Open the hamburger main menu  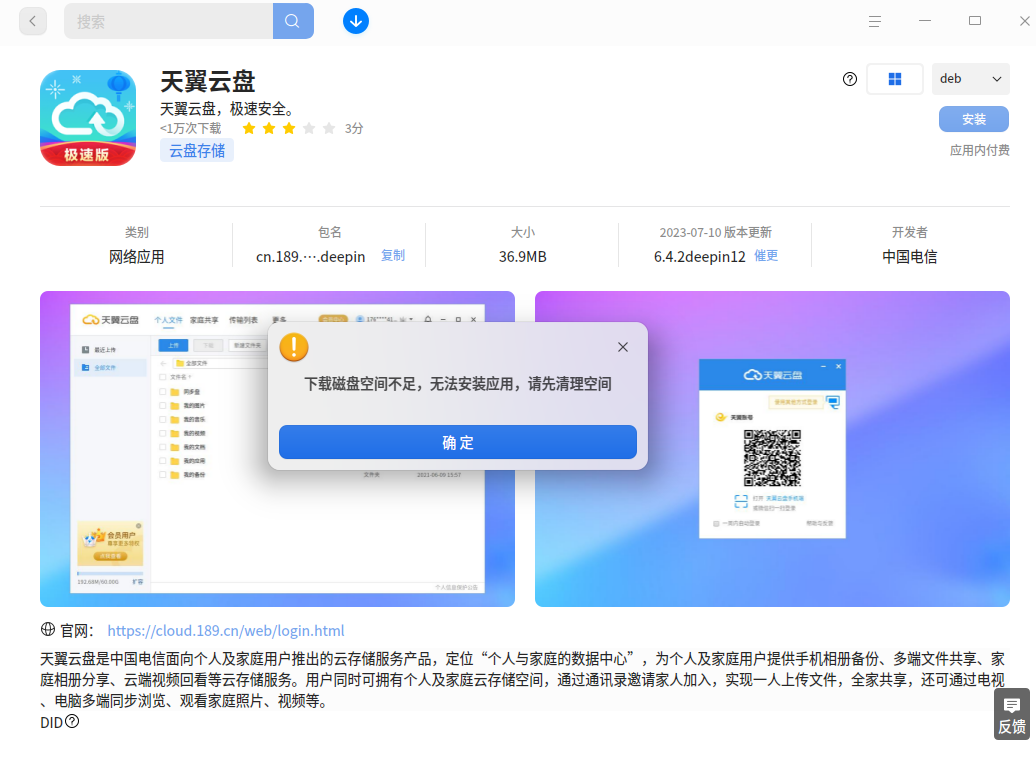coord(875,21)
